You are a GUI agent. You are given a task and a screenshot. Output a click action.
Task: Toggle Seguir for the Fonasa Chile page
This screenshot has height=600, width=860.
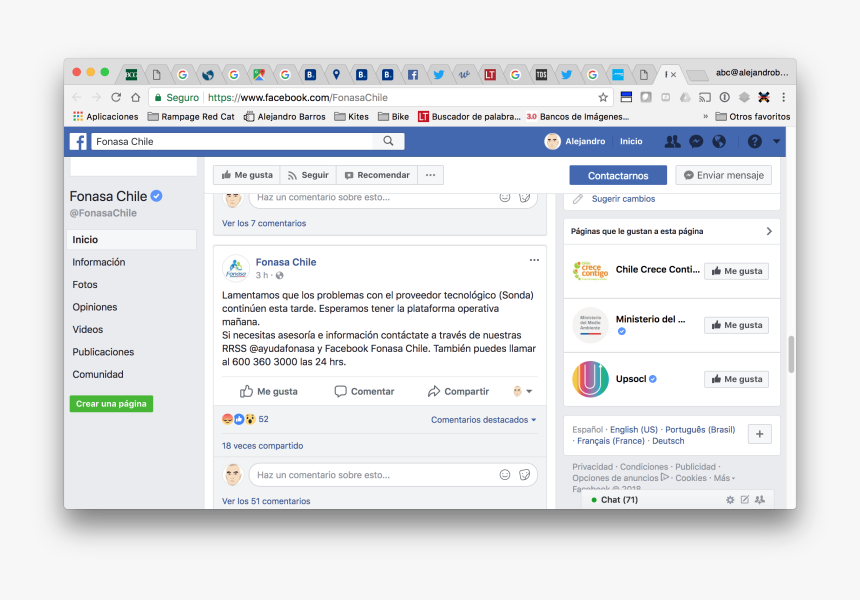[x=308, y=175]
